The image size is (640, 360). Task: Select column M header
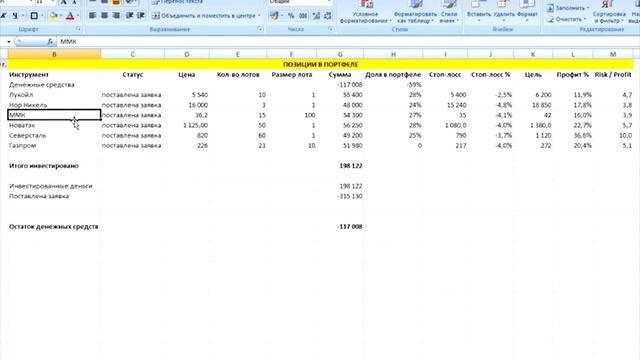[613, 54]
